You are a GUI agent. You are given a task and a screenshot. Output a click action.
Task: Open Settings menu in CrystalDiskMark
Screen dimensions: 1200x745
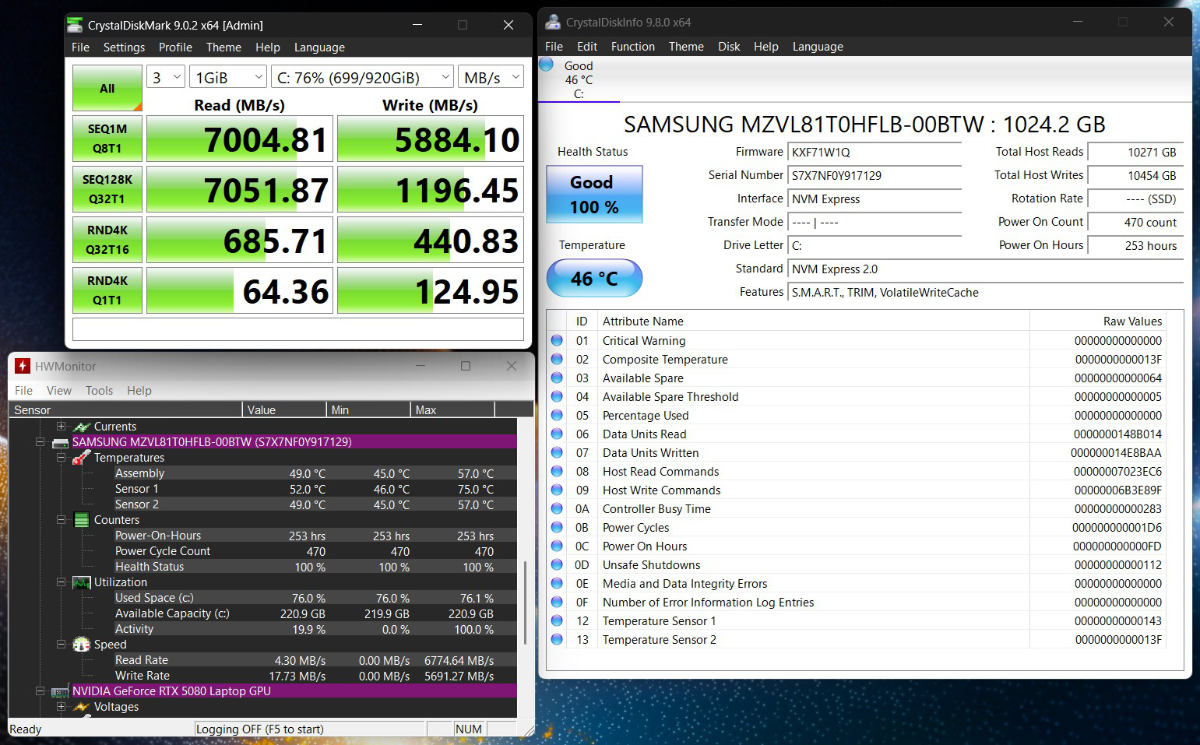point(124,47)
